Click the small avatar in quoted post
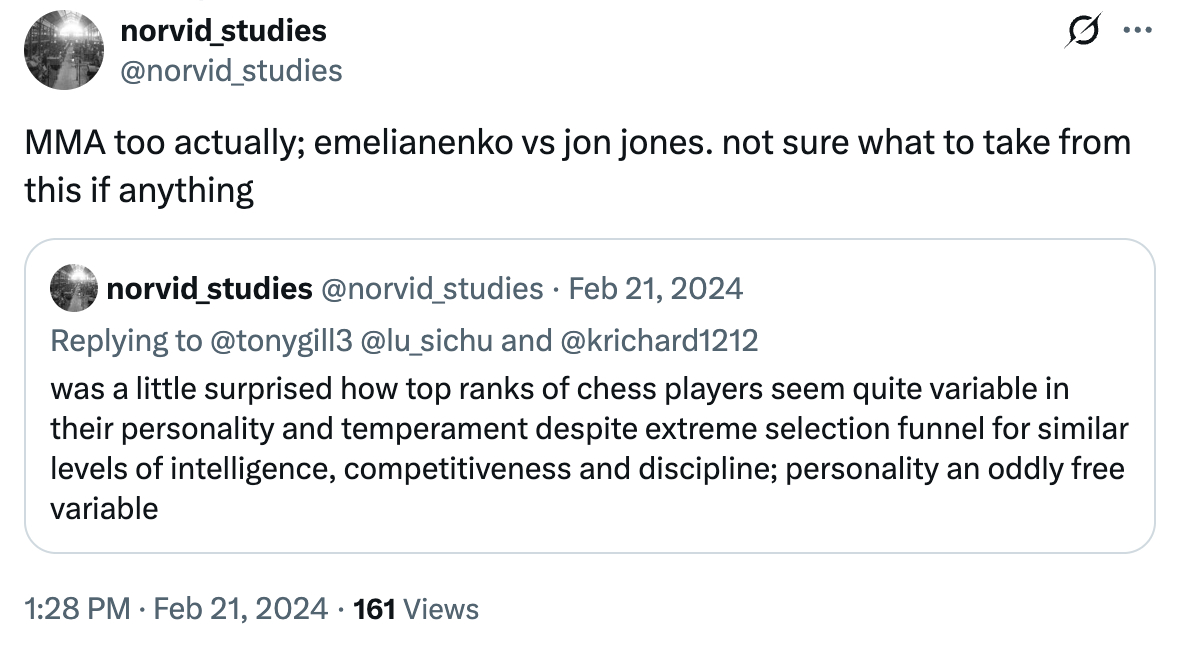 click(74, 290)
